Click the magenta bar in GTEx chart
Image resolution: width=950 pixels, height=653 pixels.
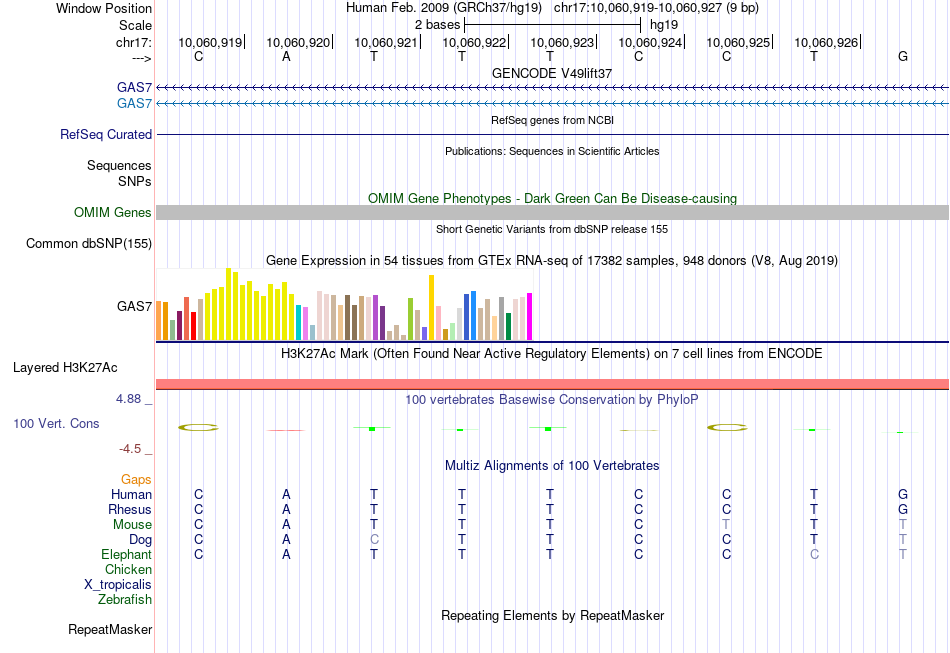click(530, 317)
